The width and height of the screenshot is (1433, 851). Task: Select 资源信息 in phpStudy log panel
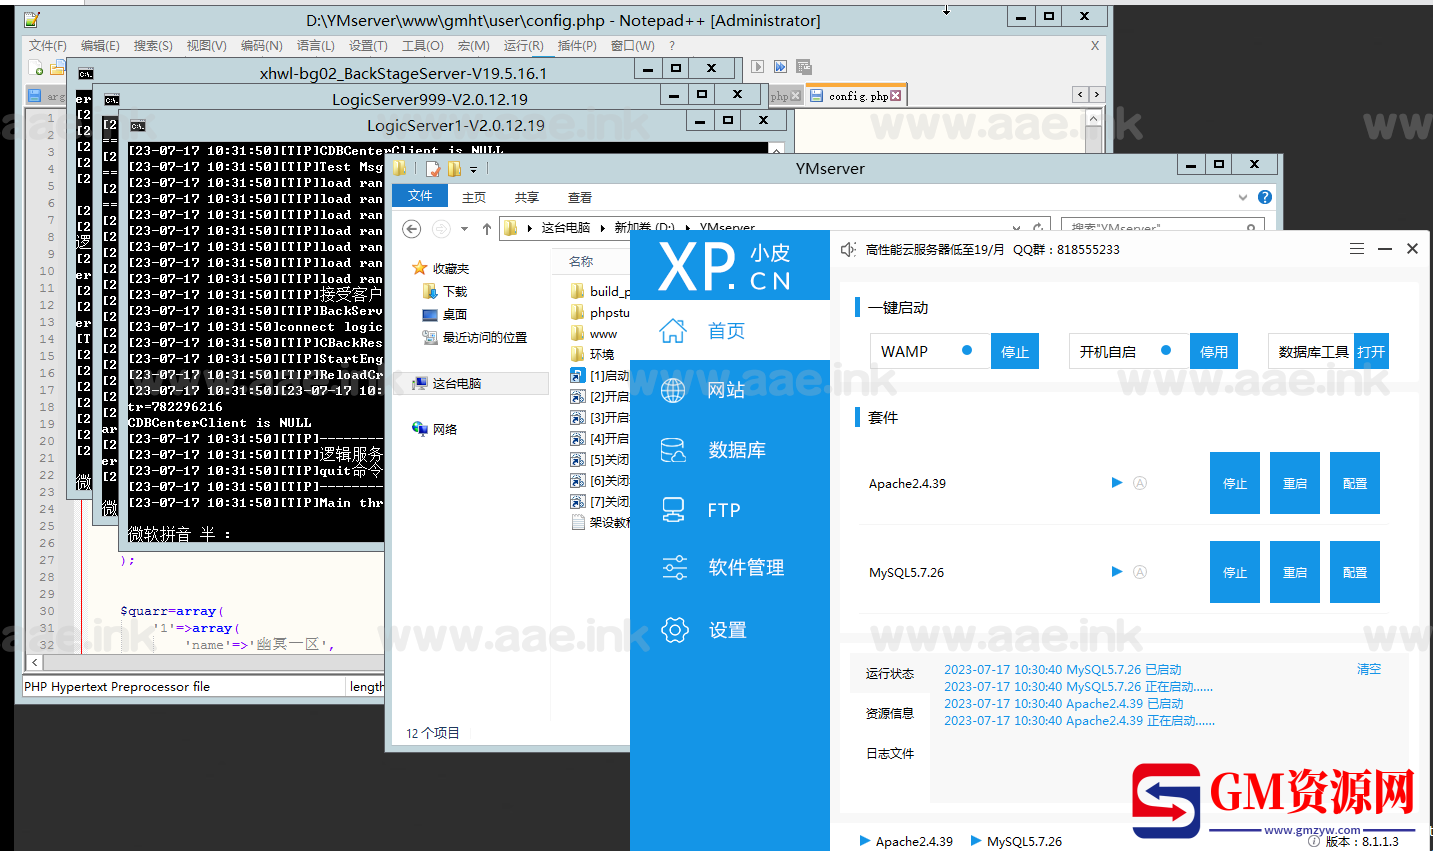pyautogui.click(x=890, y=713)
